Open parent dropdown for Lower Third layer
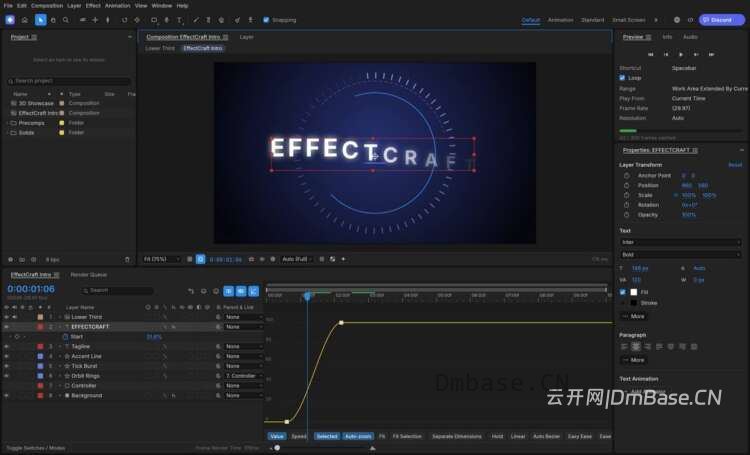 click(x=244, y=317)
